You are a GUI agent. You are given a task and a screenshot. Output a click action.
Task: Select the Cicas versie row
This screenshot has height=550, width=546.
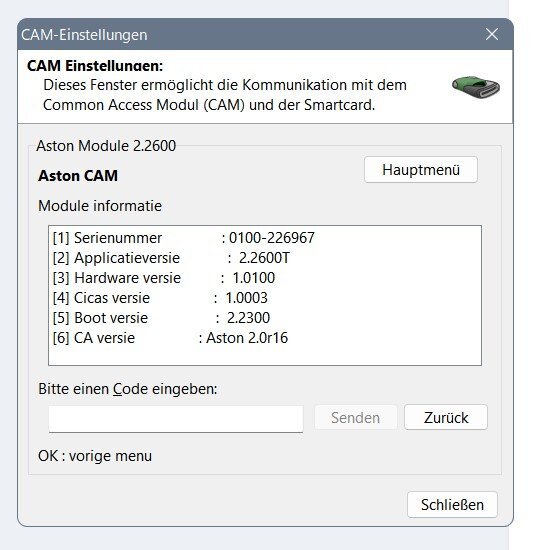pos(160,298)
